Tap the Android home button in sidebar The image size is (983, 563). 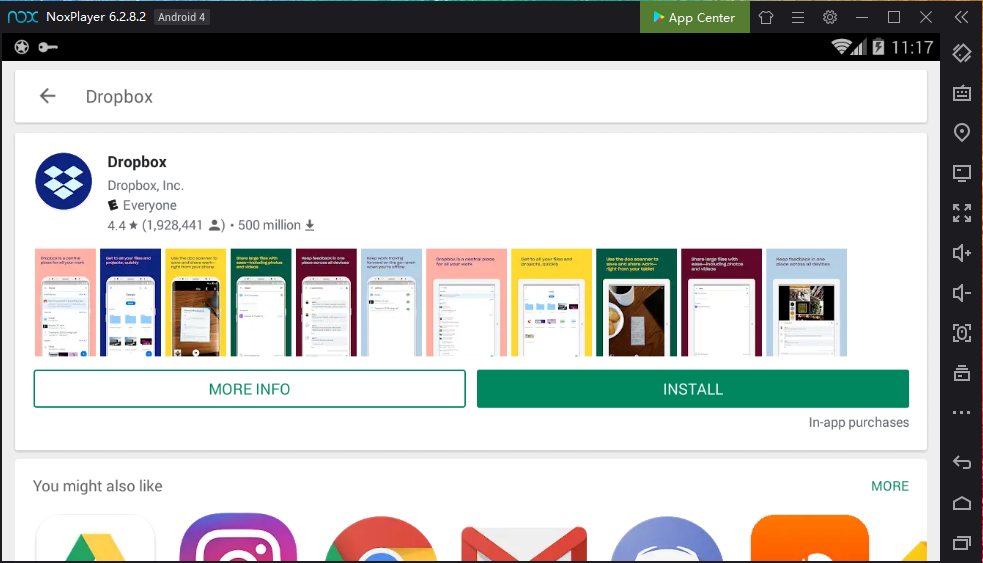(x=962, y=503)
